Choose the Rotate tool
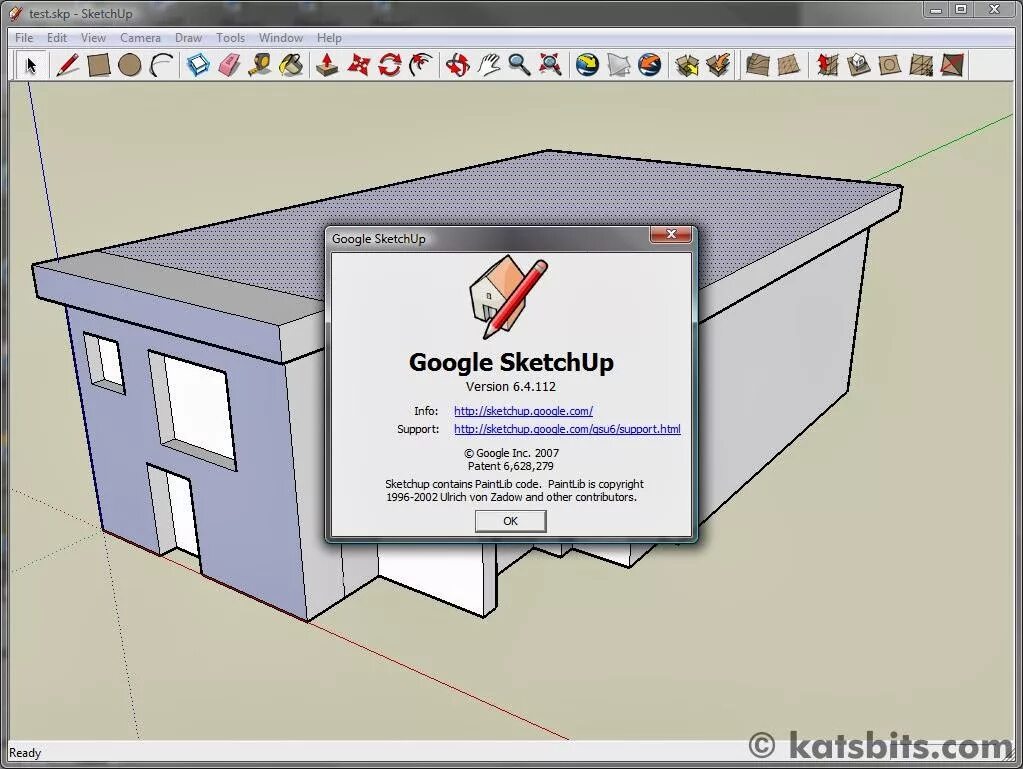Image resolution: width=1023 pixels, height=769 pixels. [389, 65]
